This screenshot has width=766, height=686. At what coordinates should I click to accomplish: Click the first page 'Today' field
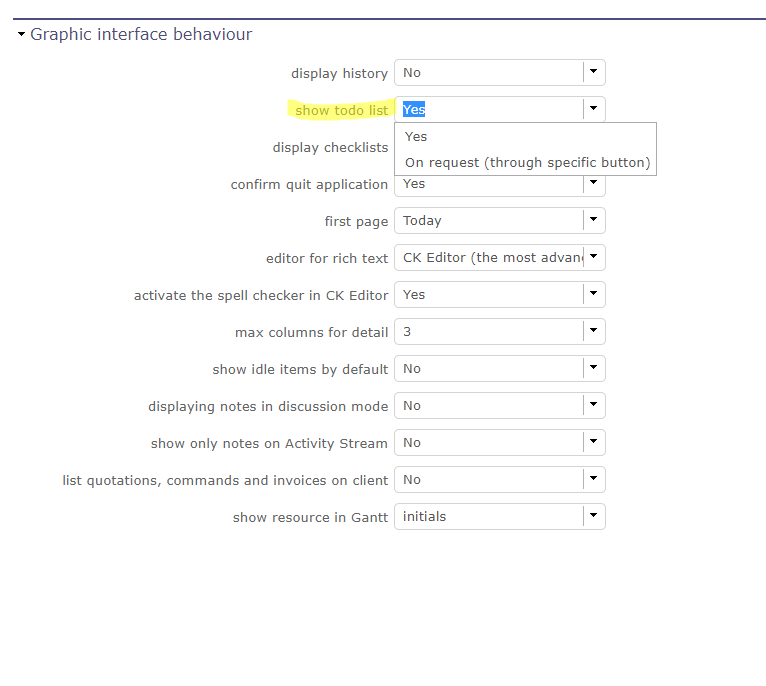point(490,220)
